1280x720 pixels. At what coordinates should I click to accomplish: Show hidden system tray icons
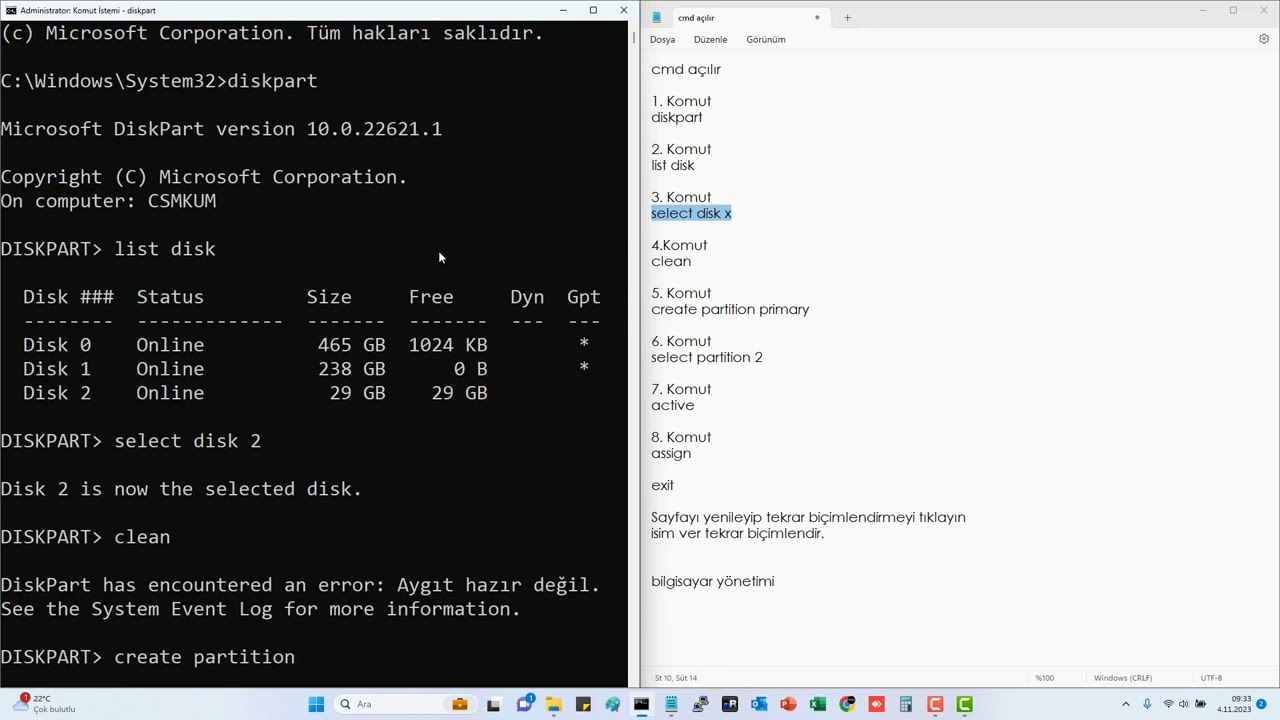coord(1126,704)
